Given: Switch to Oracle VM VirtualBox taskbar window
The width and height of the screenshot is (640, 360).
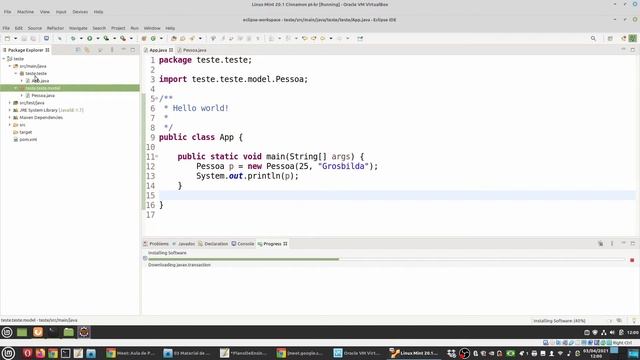Looking at the screenshot, I should 357,353.
